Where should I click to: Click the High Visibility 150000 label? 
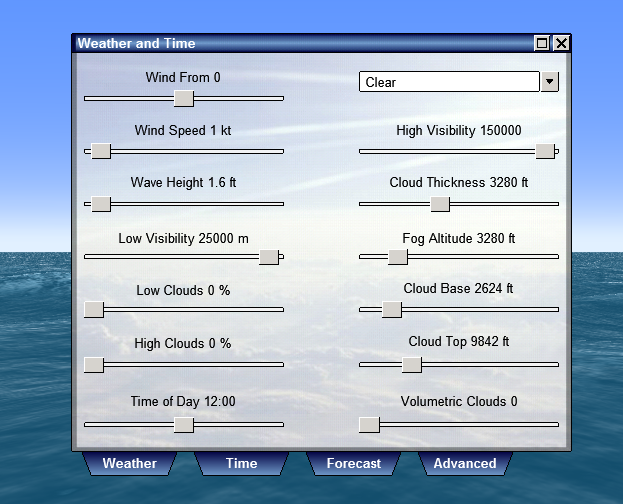(459, 130)
